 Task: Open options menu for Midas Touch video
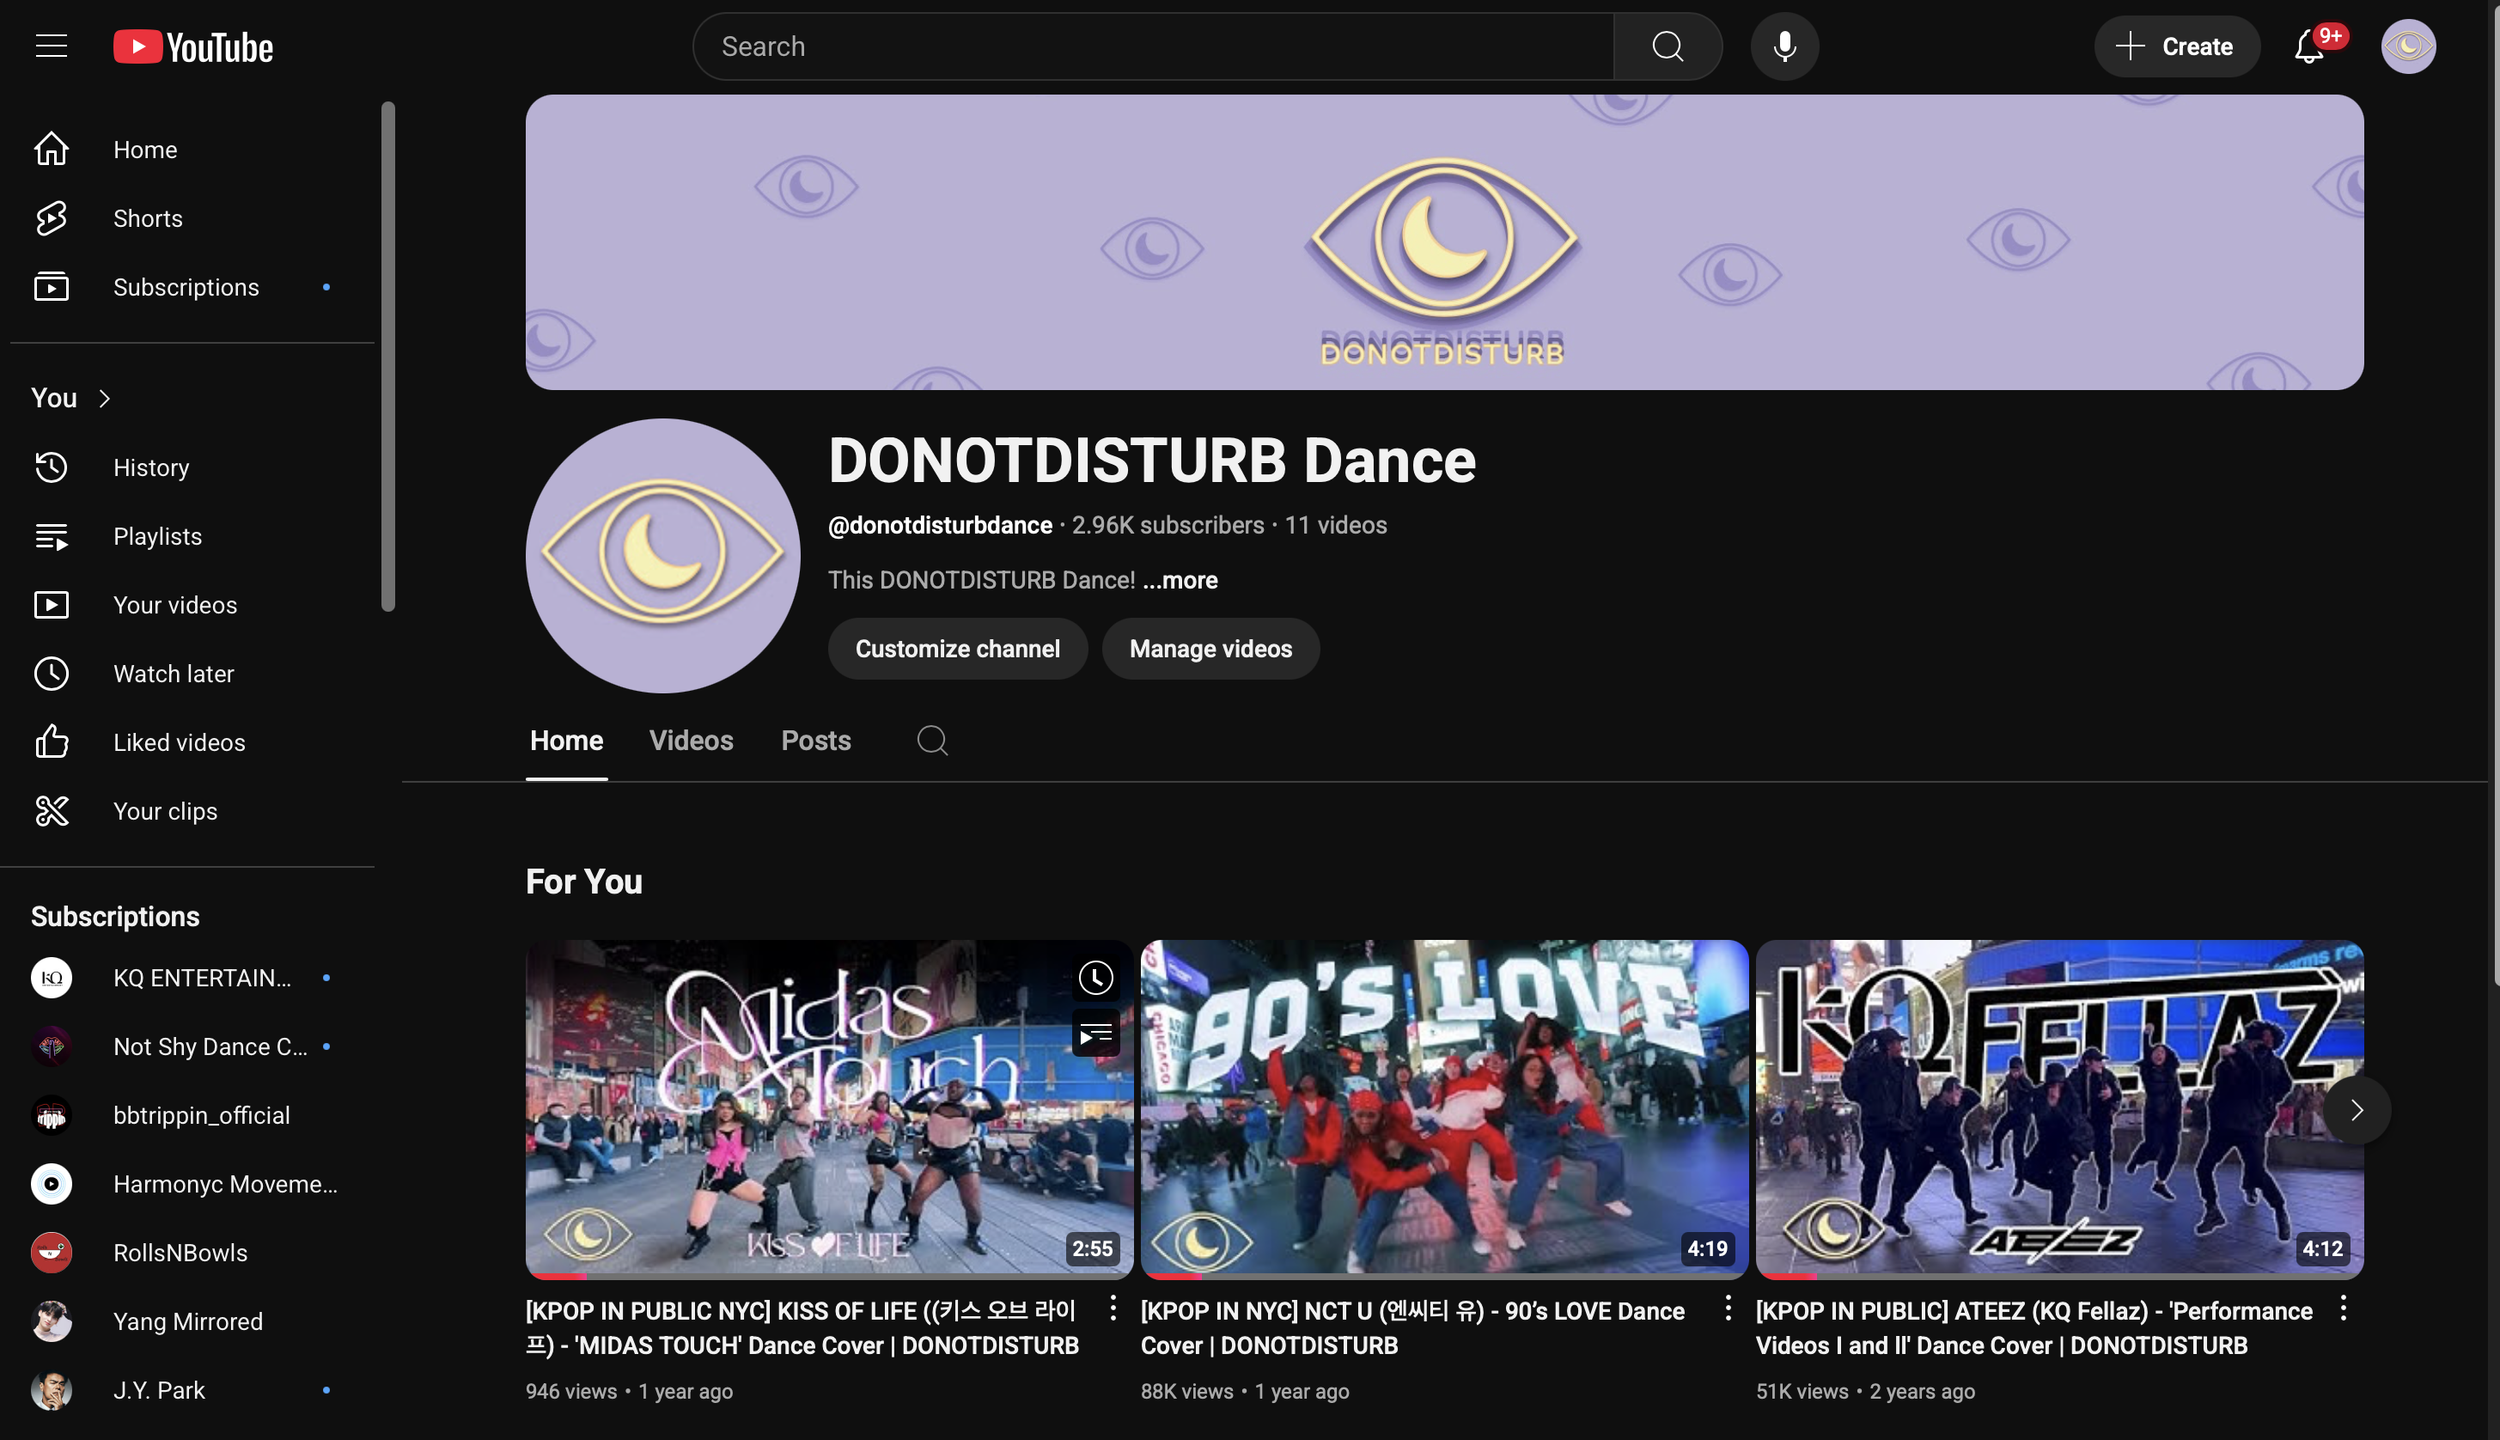click(1113, 1308)
